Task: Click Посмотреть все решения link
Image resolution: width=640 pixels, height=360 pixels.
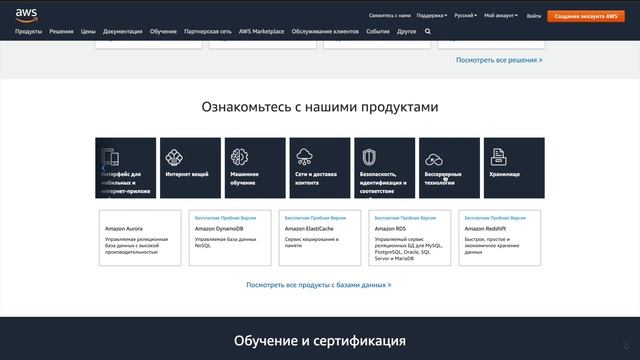Action: pos(499,60)
